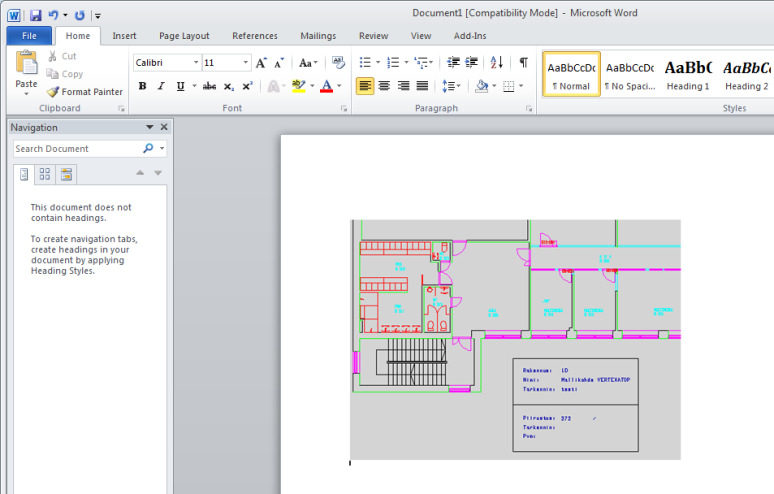
Task: Apply No Spacing style
Action: pyautogui.click(x=630, y=74)
